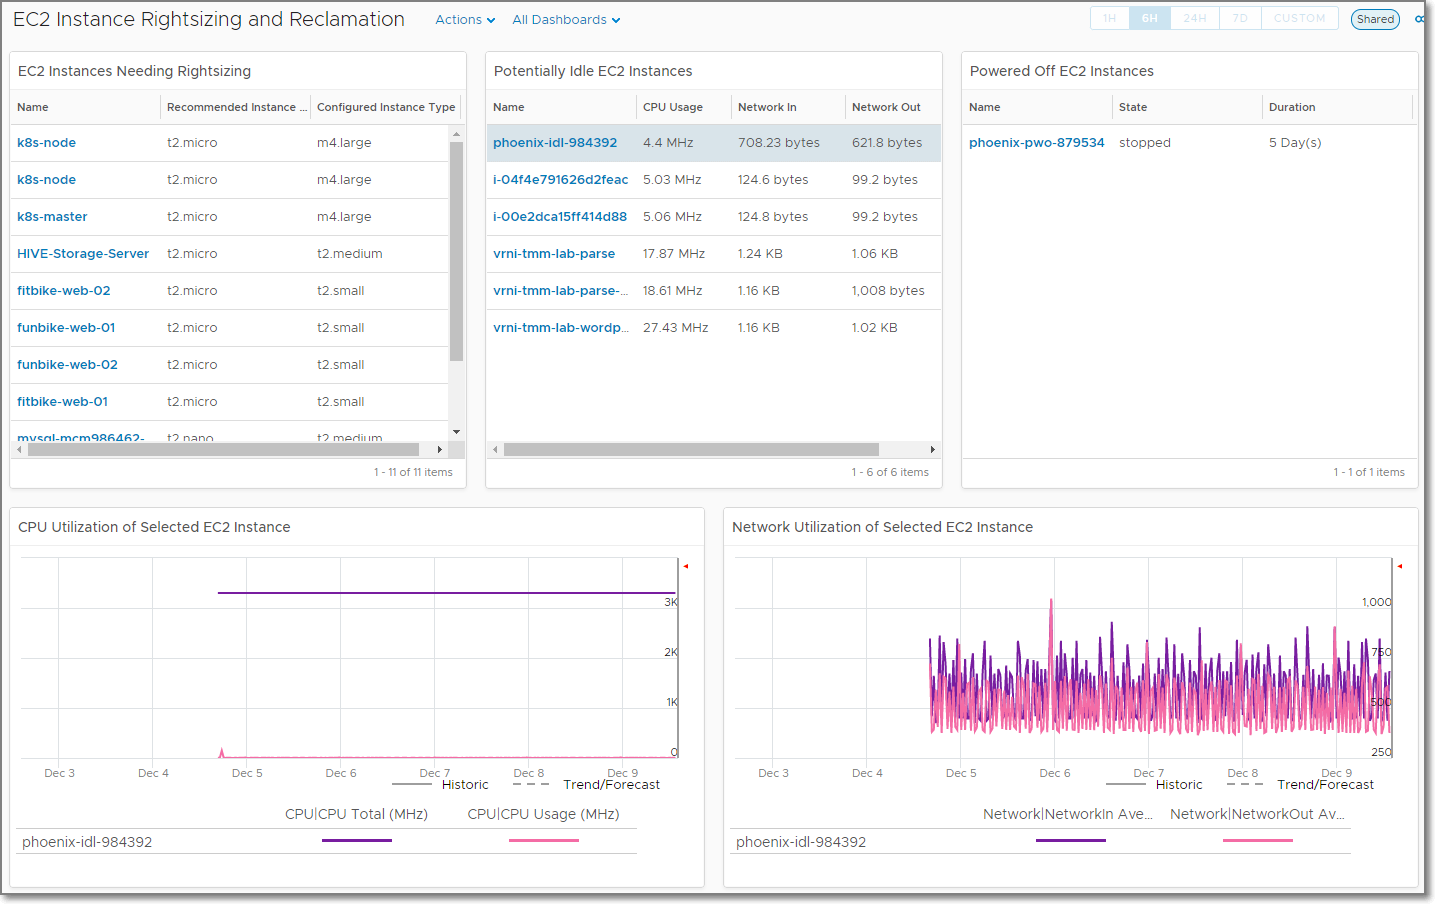The image size is (1435, 904).
Task: Click Historic legend in CPU chart
Action: (x=465, y=785)
